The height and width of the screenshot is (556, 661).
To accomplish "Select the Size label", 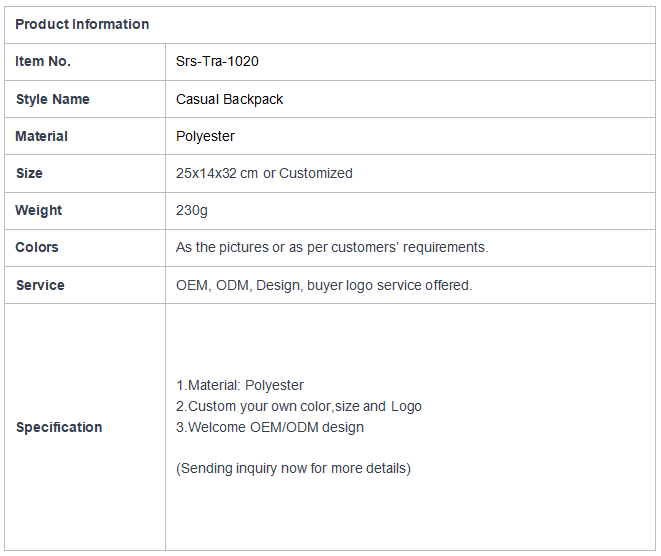I will tap(29, 173).
